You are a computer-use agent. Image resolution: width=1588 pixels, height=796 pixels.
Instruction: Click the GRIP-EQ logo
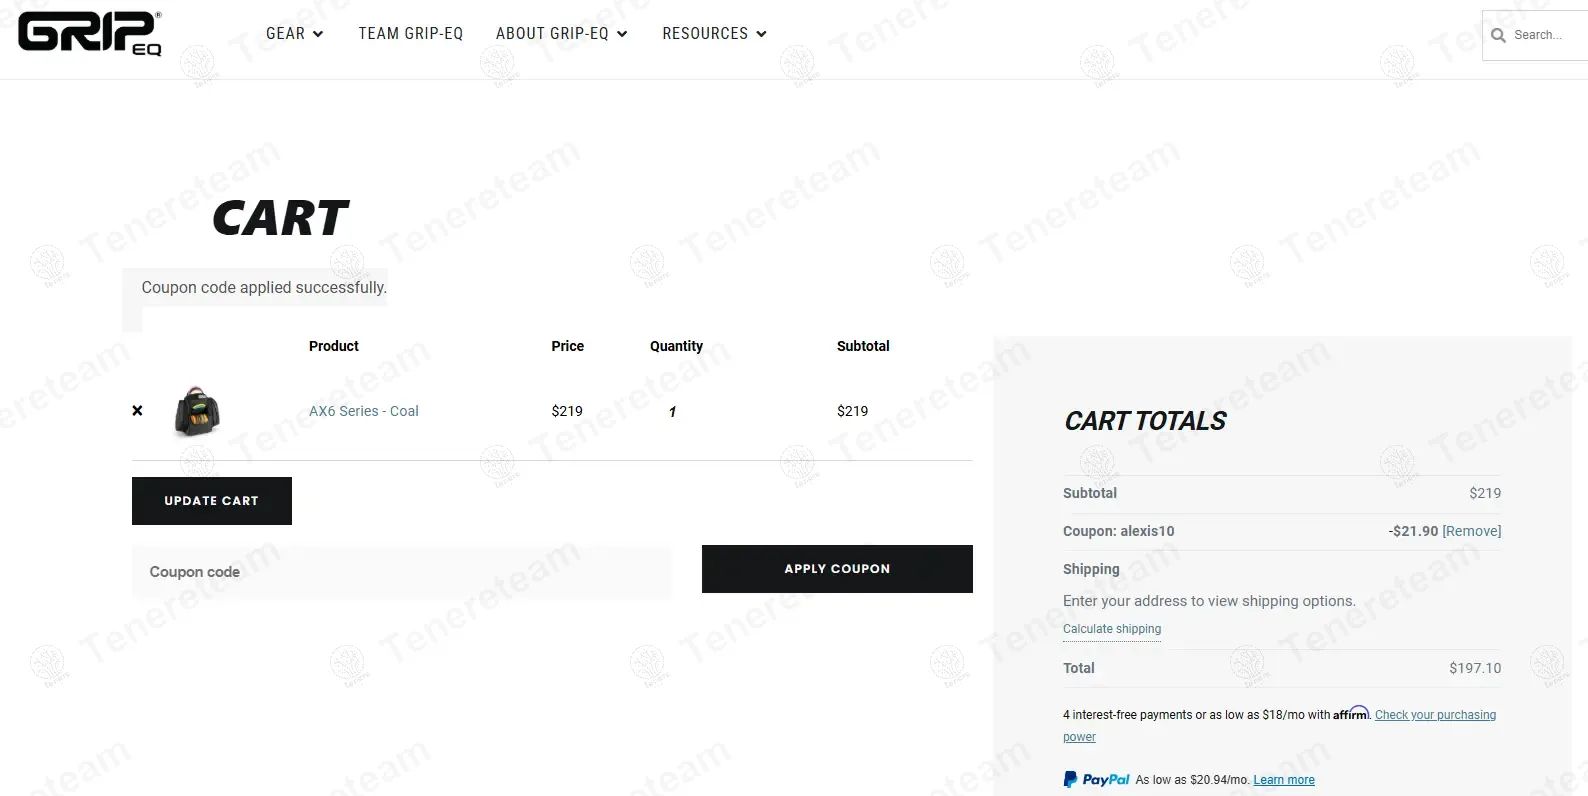coord(89,34)
